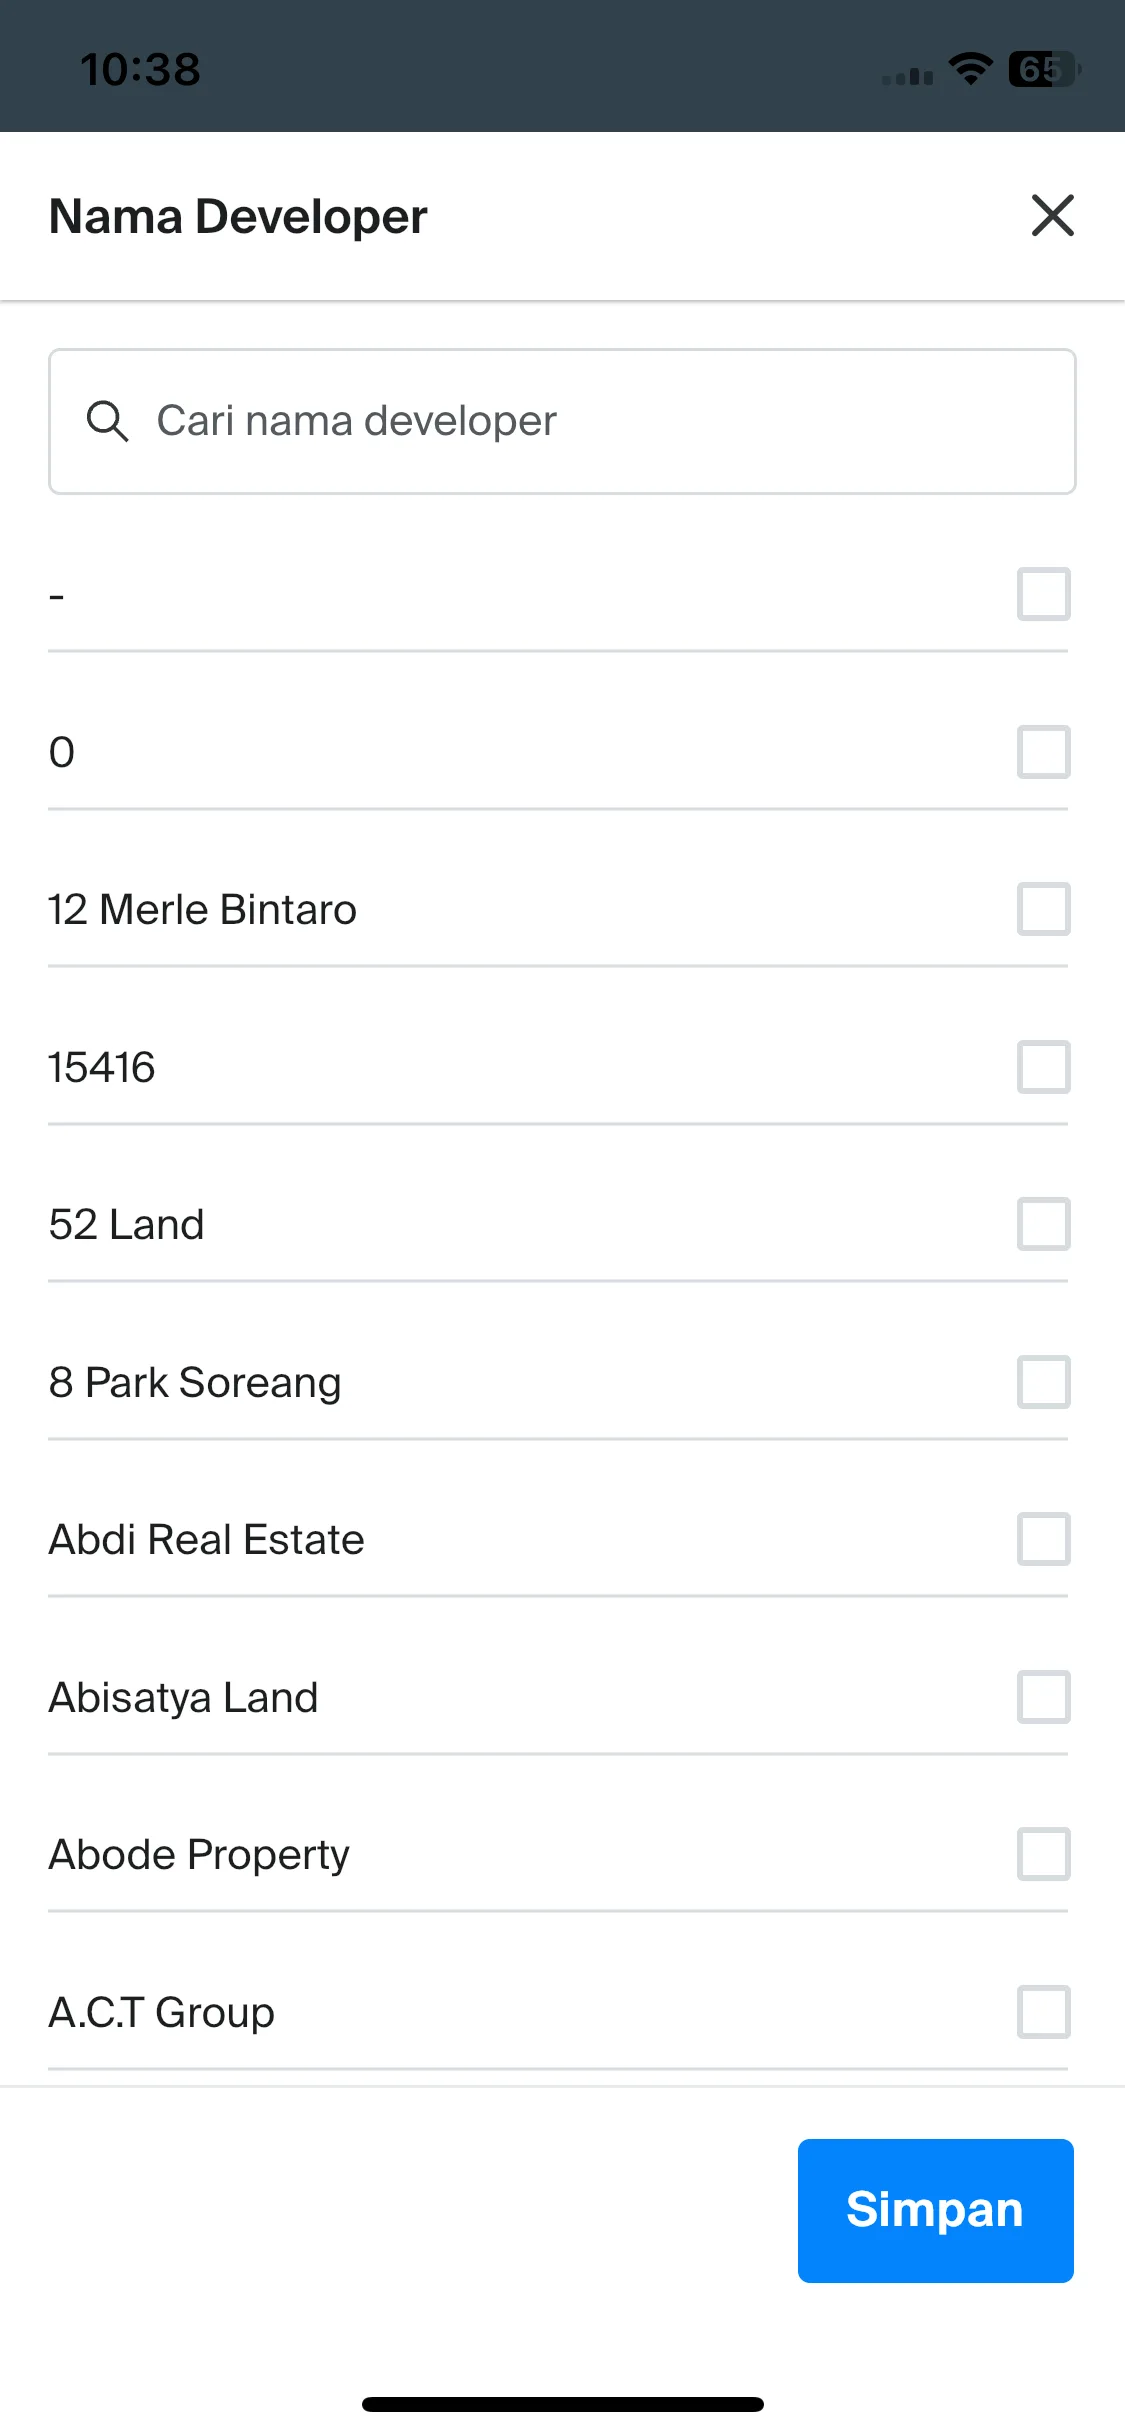Viewport: 1125px width, 2436px height.
Task: Check the dash entry checkbox
Action: click(1043, 594)
